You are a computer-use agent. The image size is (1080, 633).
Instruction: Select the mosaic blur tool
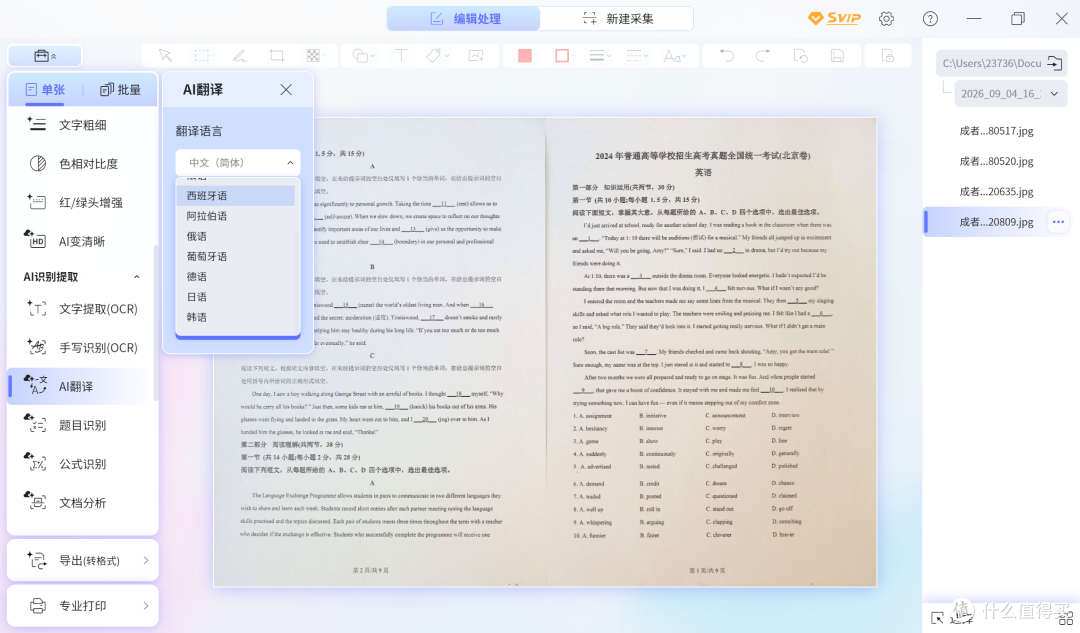coord(313,56)
